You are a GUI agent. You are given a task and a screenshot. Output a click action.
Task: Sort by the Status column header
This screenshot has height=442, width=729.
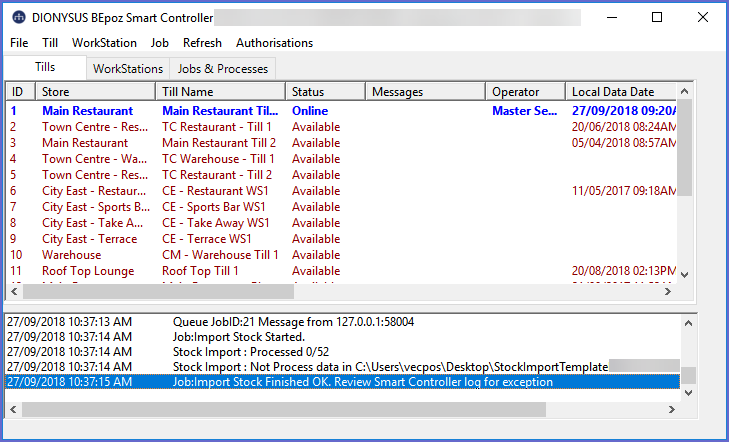pos(324,92)
